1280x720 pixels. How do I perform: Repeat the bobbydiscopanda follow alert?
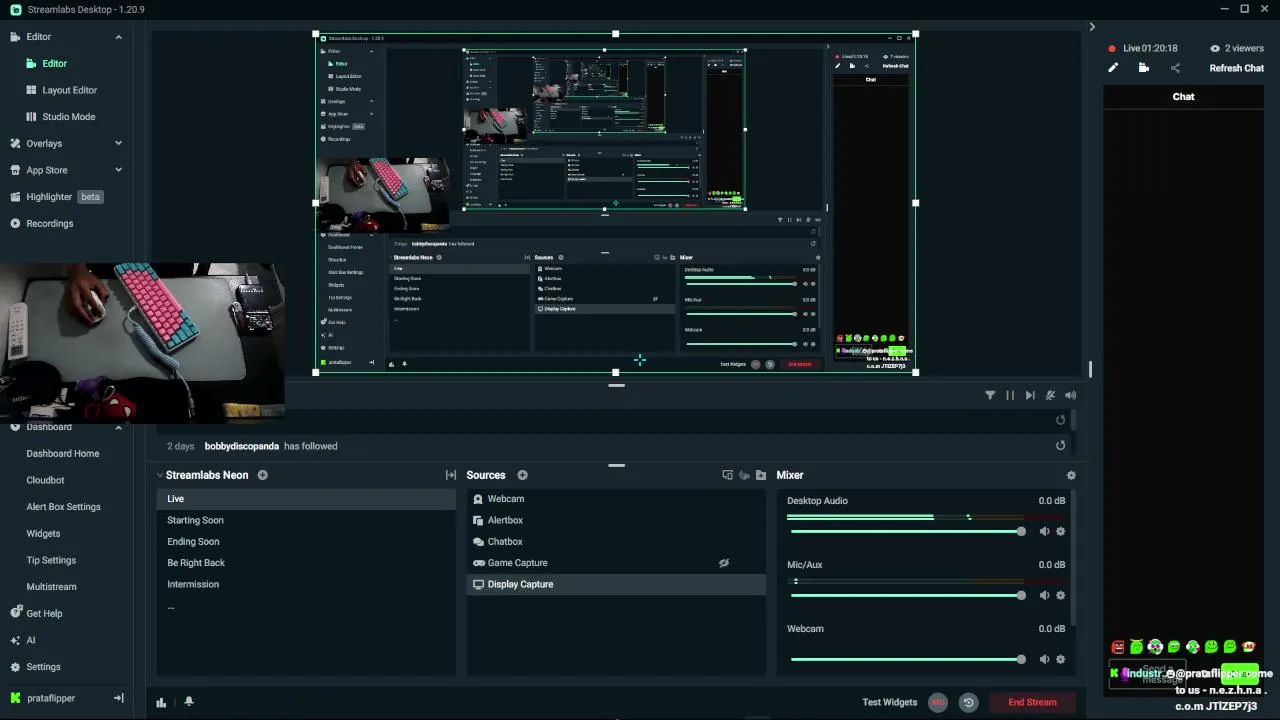(1061, 446)
